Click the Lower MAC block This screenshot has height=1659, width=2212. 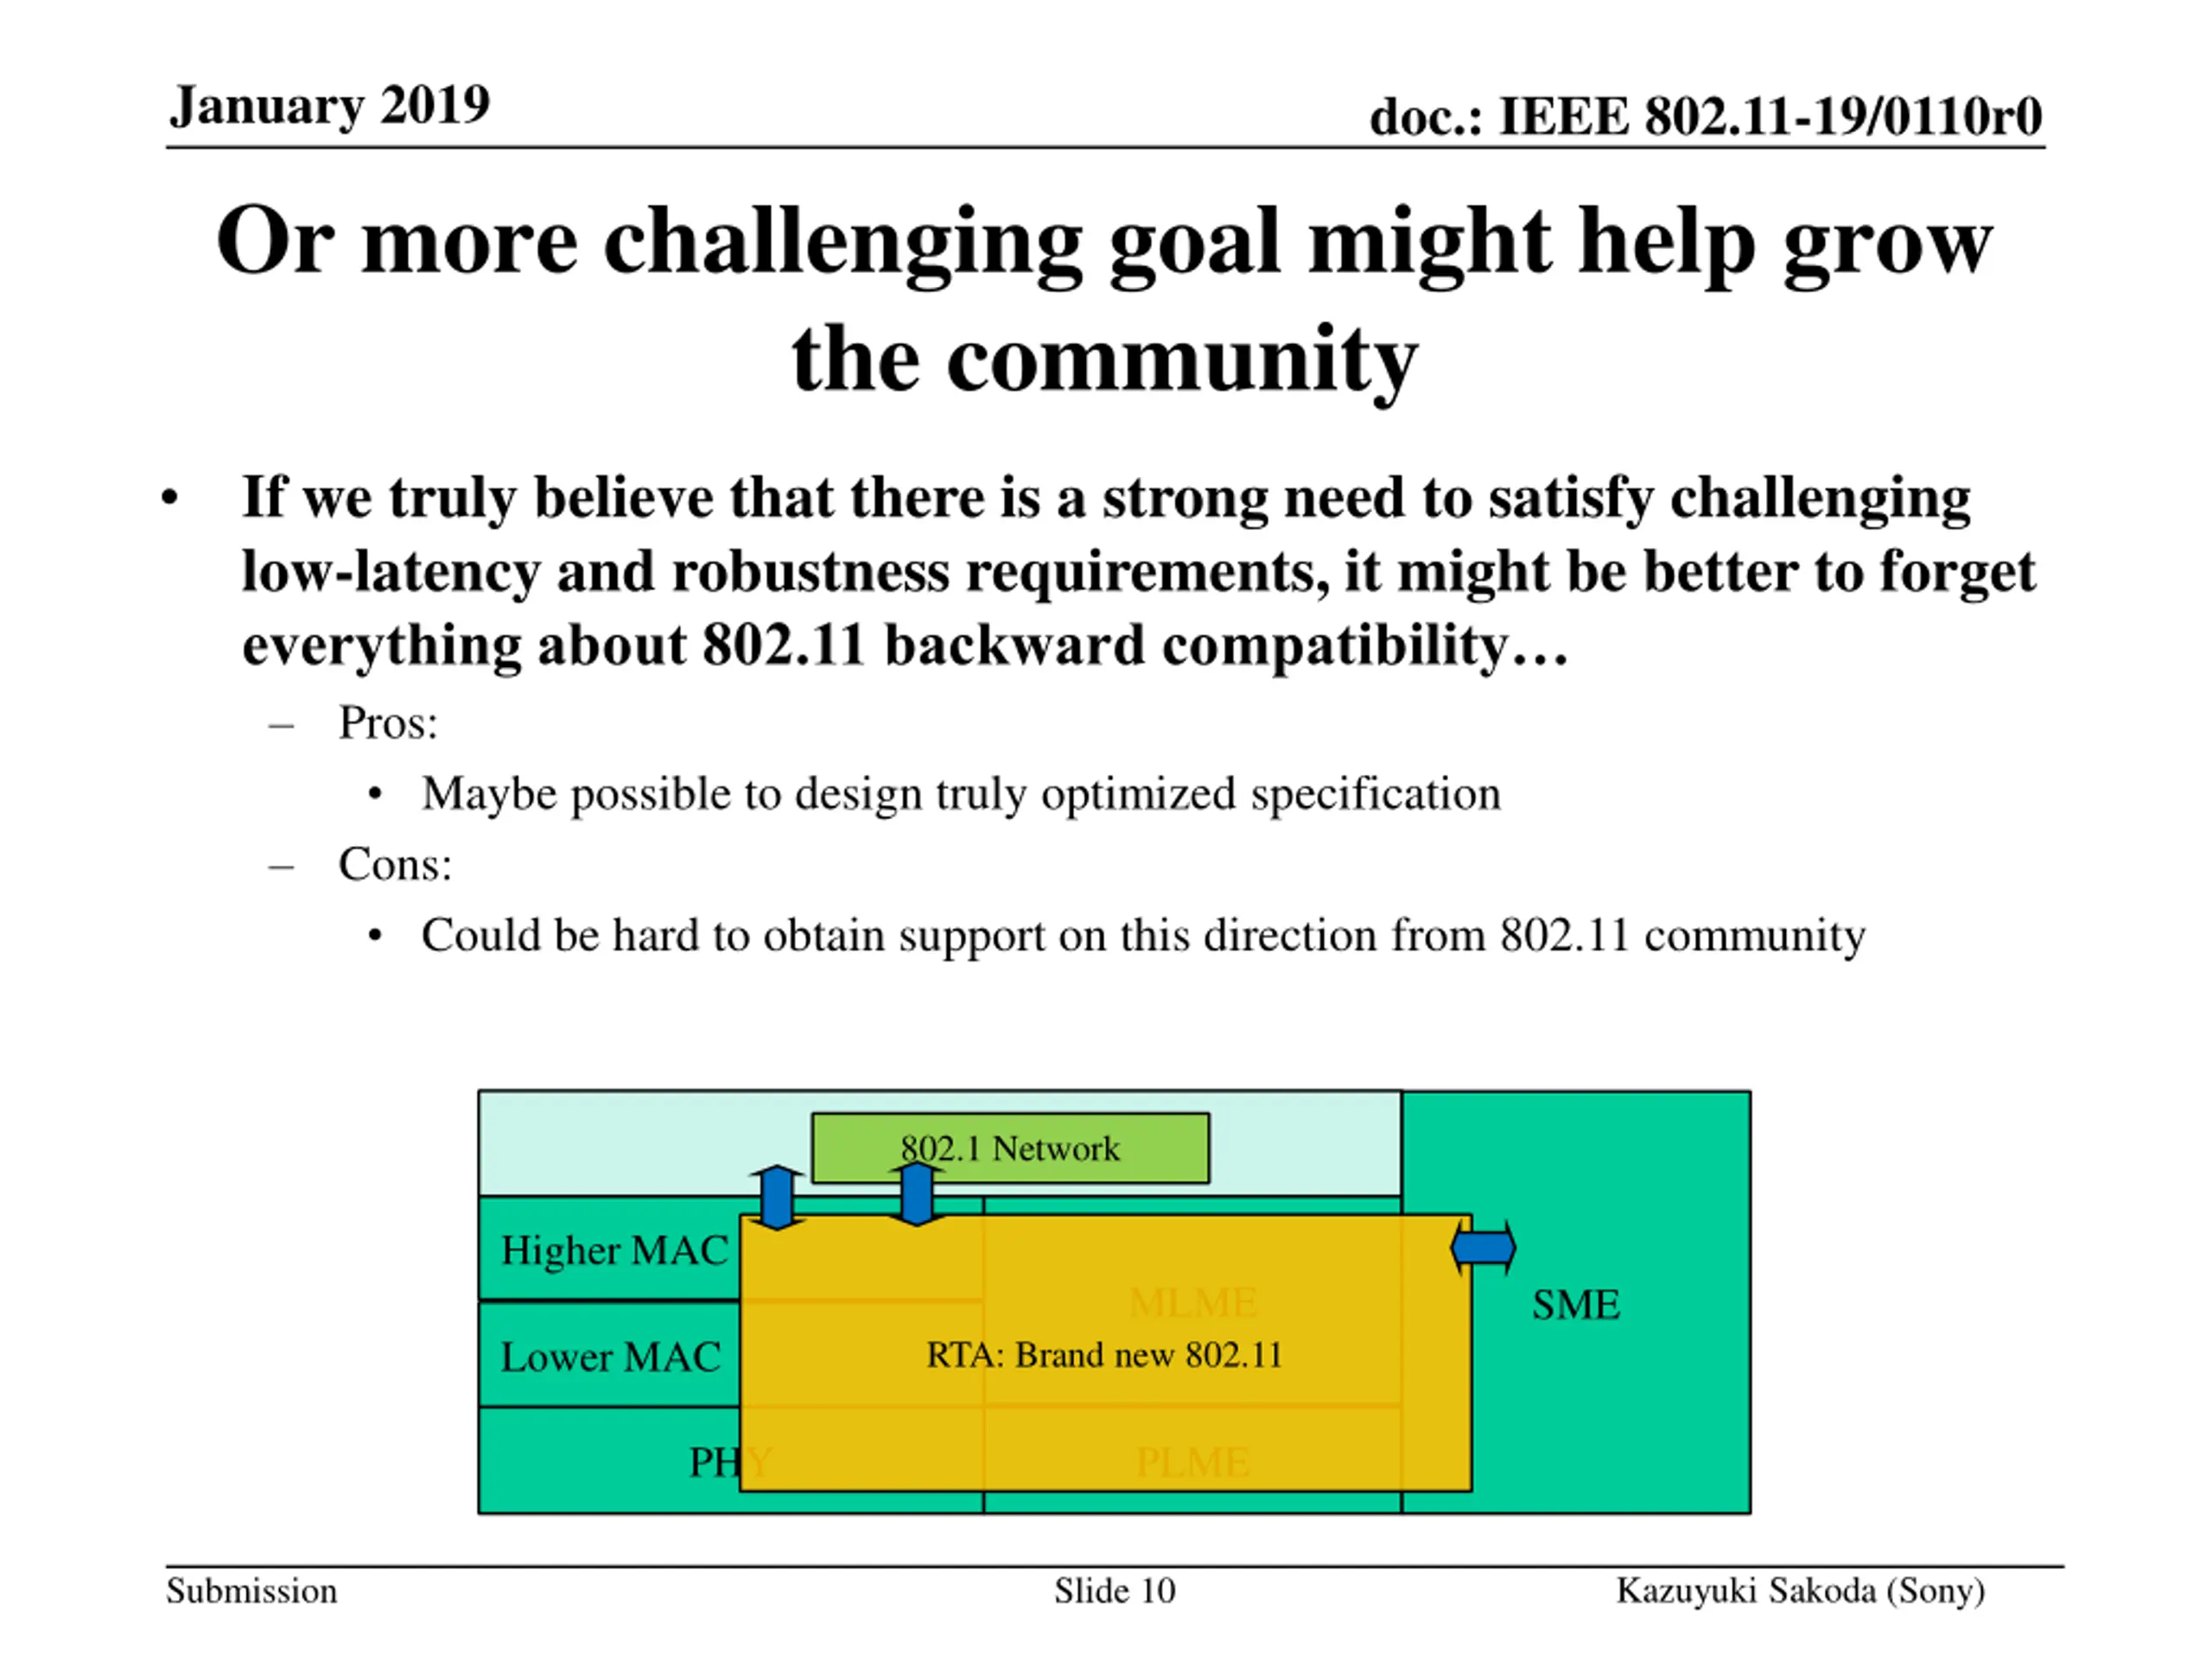click(610, 1356)
